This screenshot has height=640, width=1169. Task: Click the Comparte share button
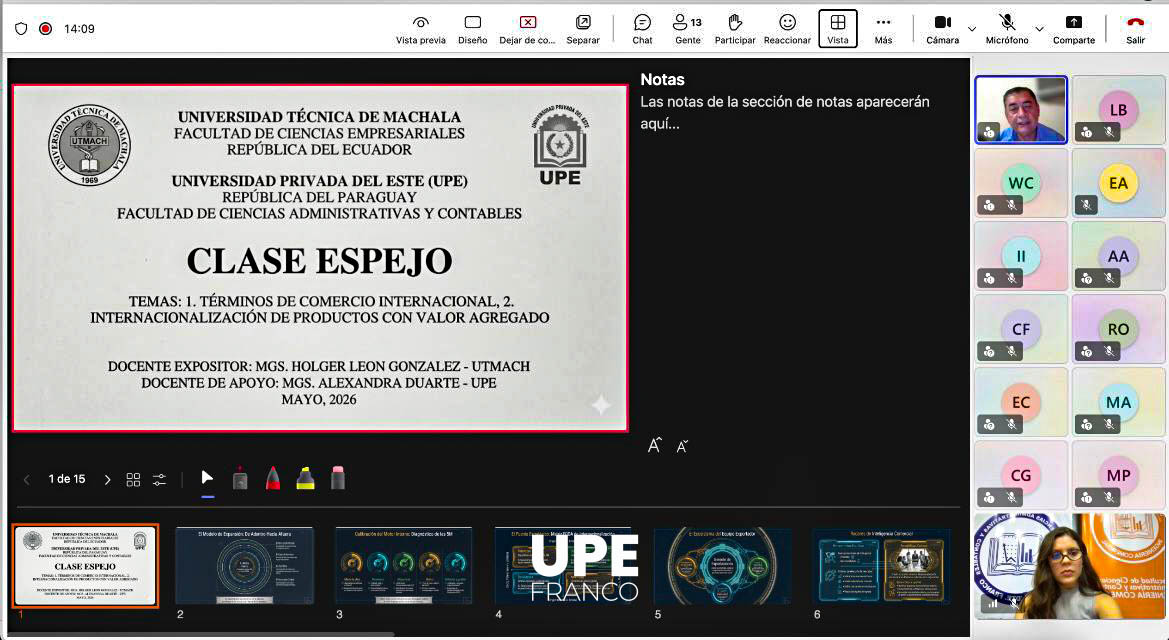pyautogui.click(x=1074, y=29)
